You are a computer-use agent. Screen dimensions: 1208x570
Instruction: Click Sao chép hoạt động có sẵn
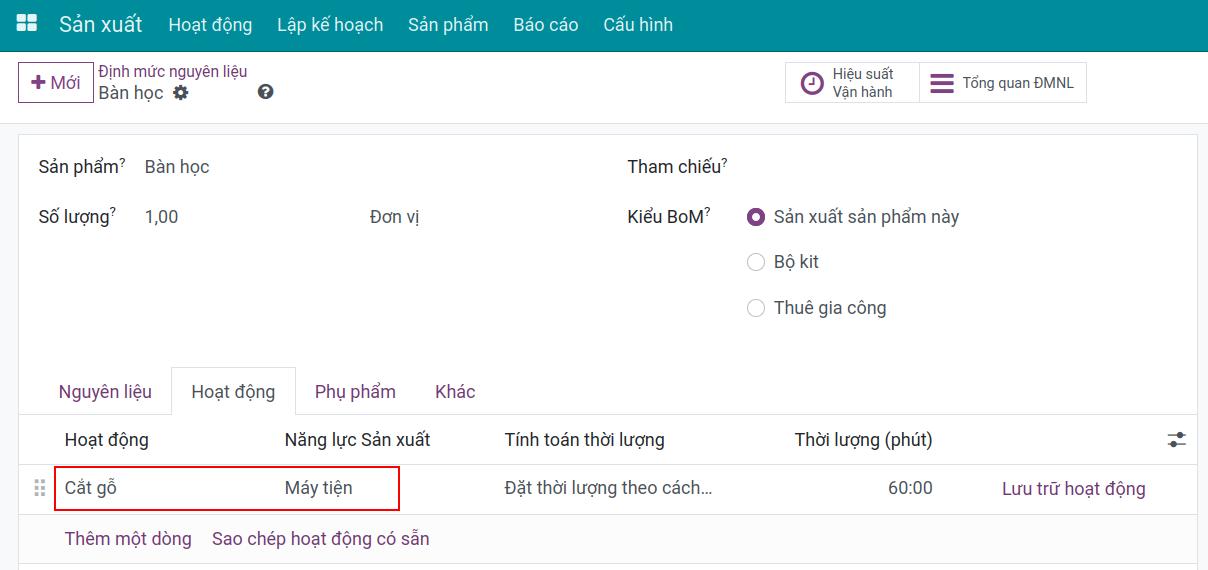(321, 539)
